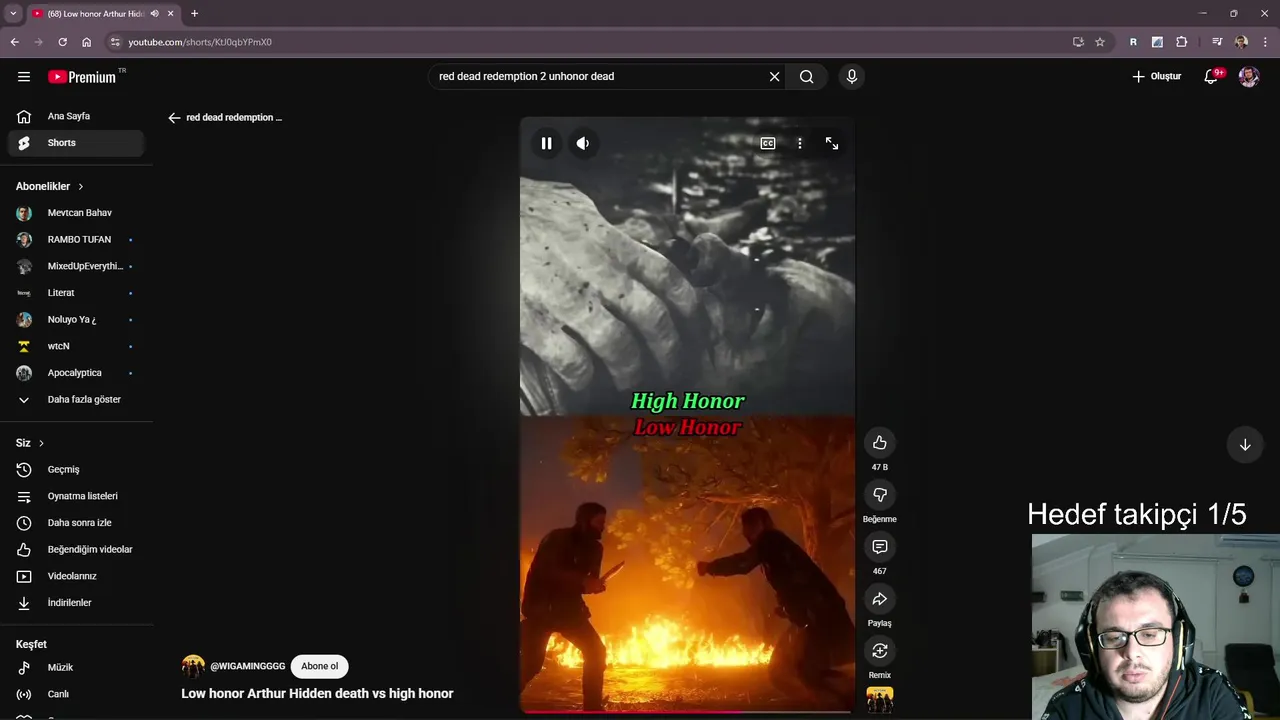View site information icon in address bar

(x=115, y=42)
